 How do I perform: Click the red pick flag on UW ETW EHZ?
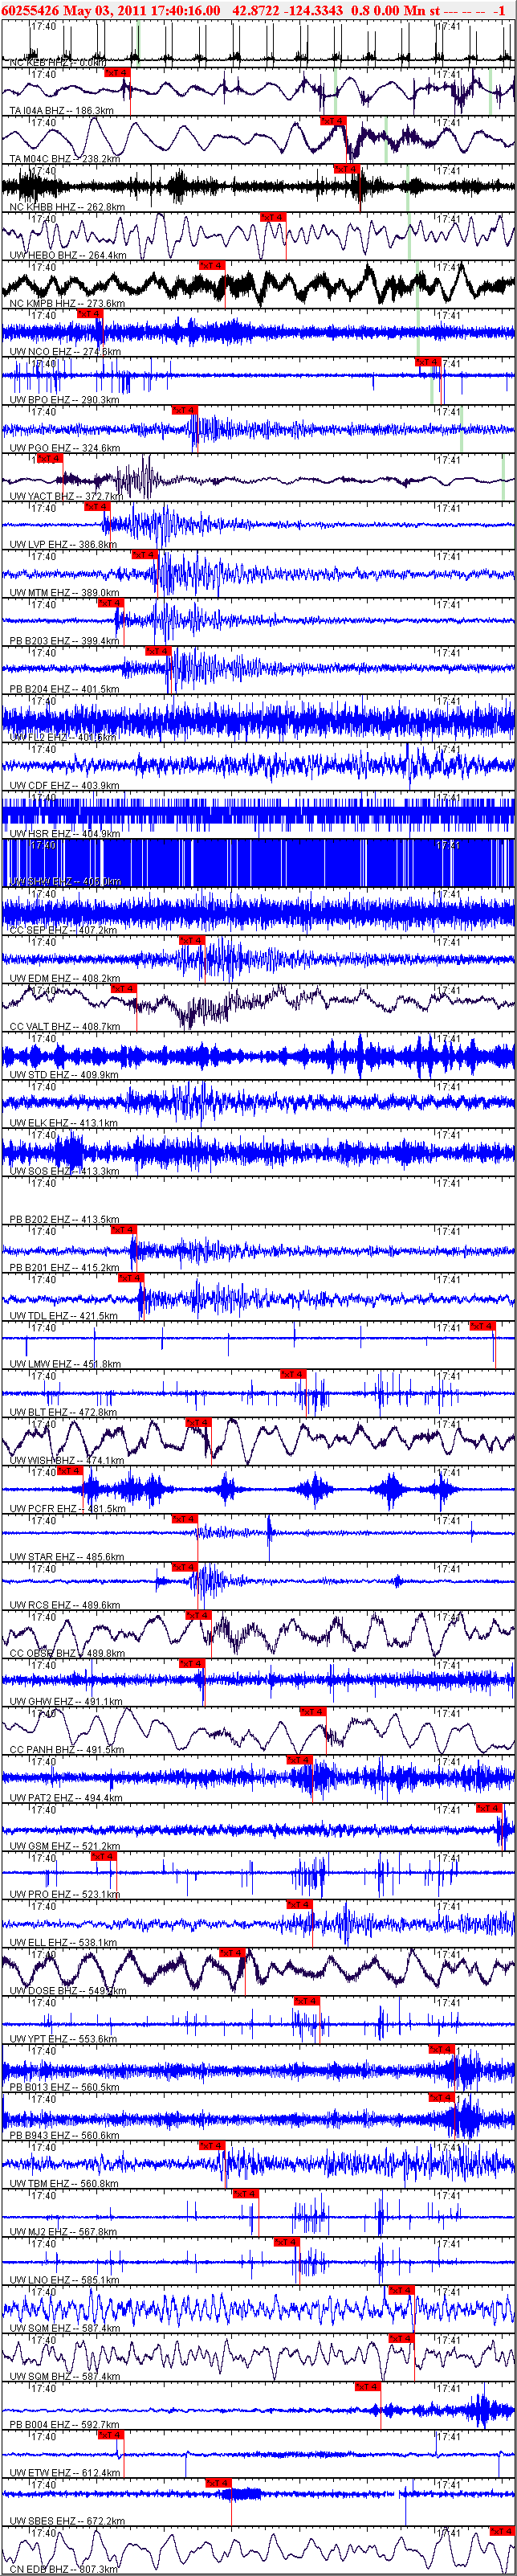(110, 2435)
